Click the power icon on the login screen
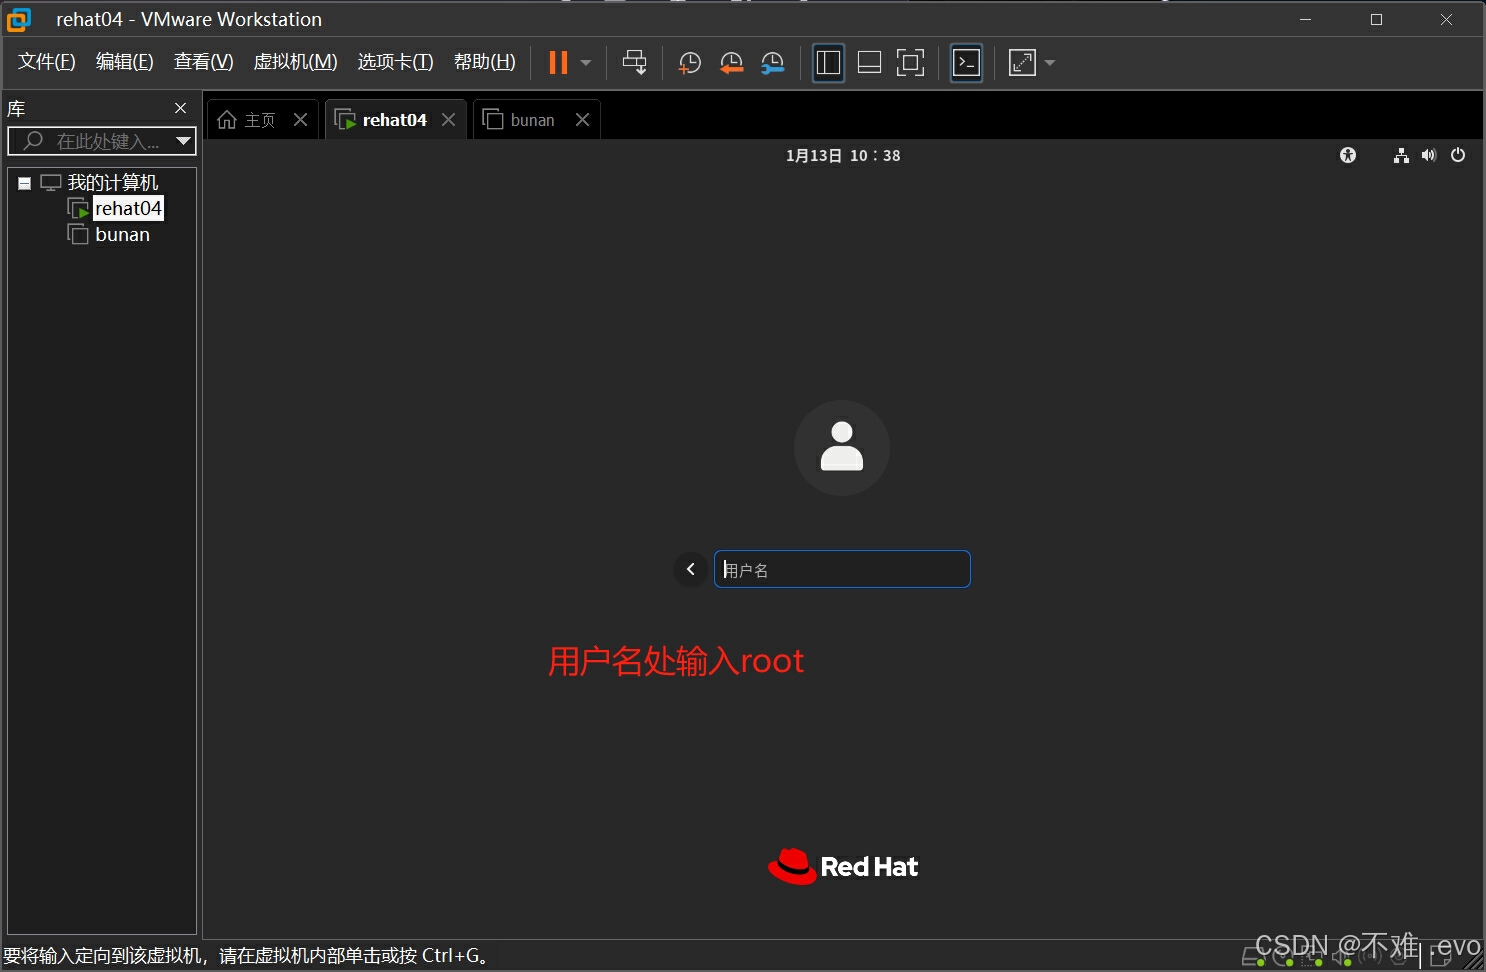The height and width of the screenshot is (972, 1486). point(1457,155)
